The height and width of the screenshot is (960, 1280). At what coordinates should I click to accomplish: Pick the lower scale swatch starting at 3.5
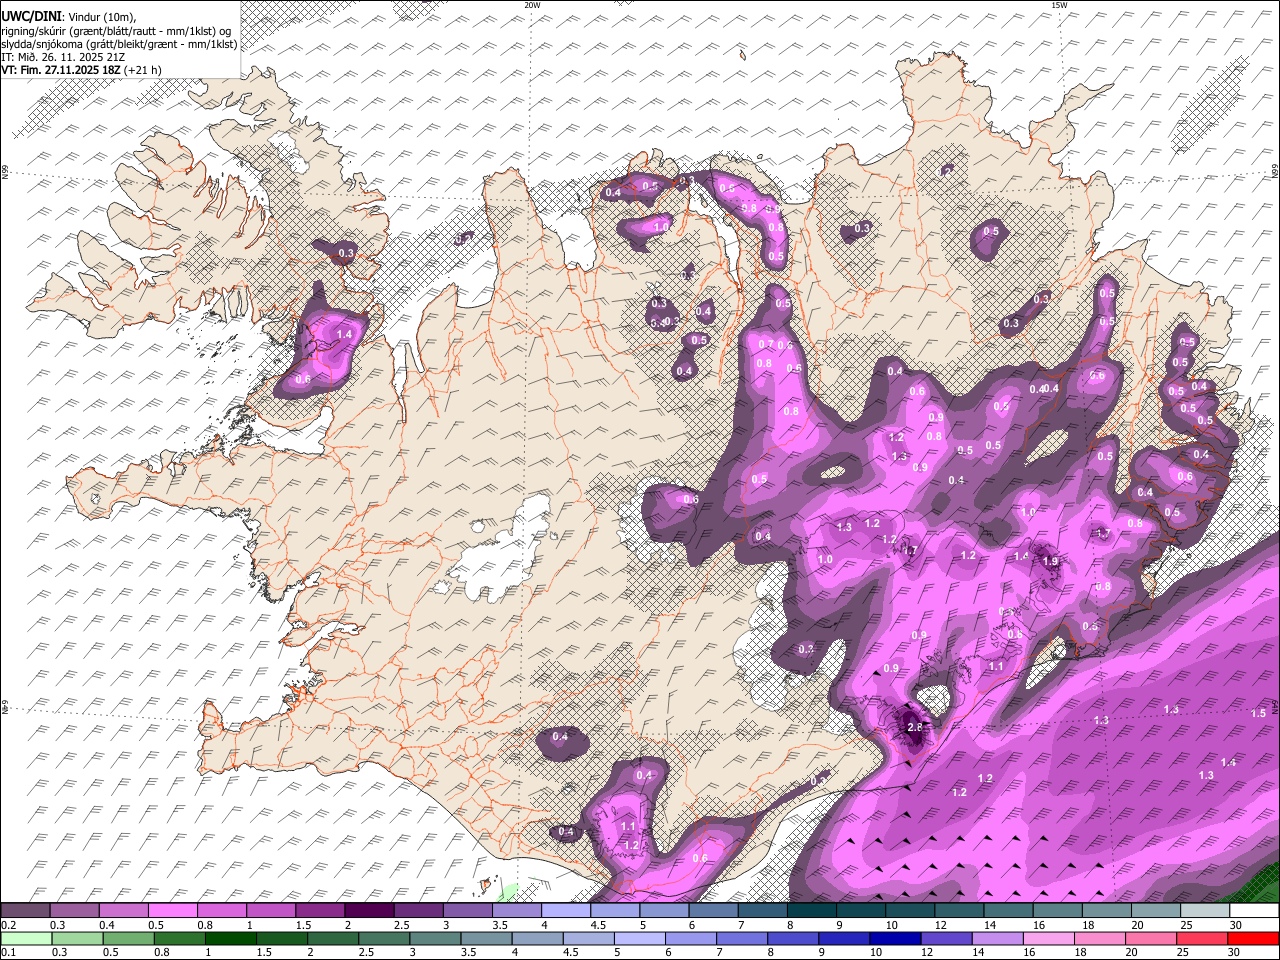[x=487, y=939]
